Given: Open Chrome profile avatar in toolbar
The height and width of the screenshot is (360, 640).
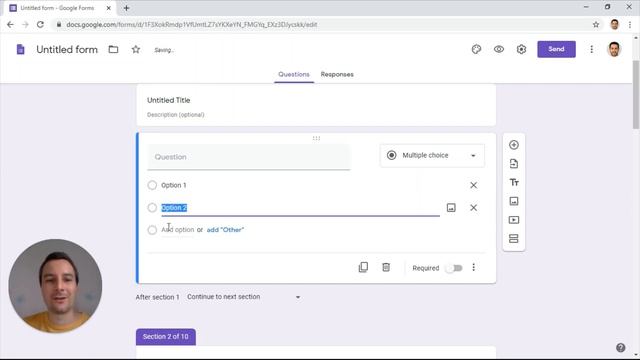Looking at the screenshot, I should coord(615,24).
